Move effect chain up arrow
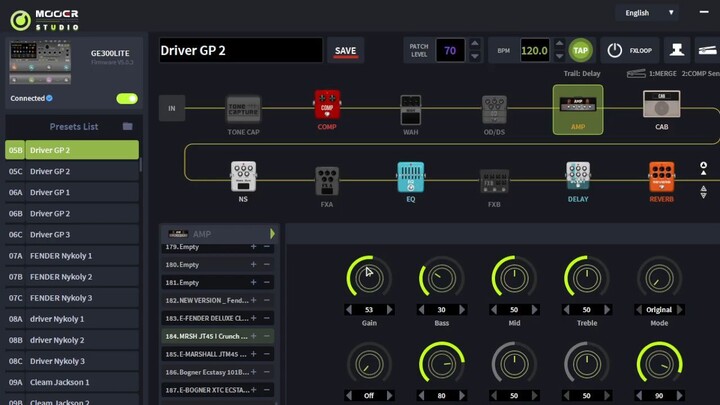This screenshot has height=405, width=720. [703, 168]
